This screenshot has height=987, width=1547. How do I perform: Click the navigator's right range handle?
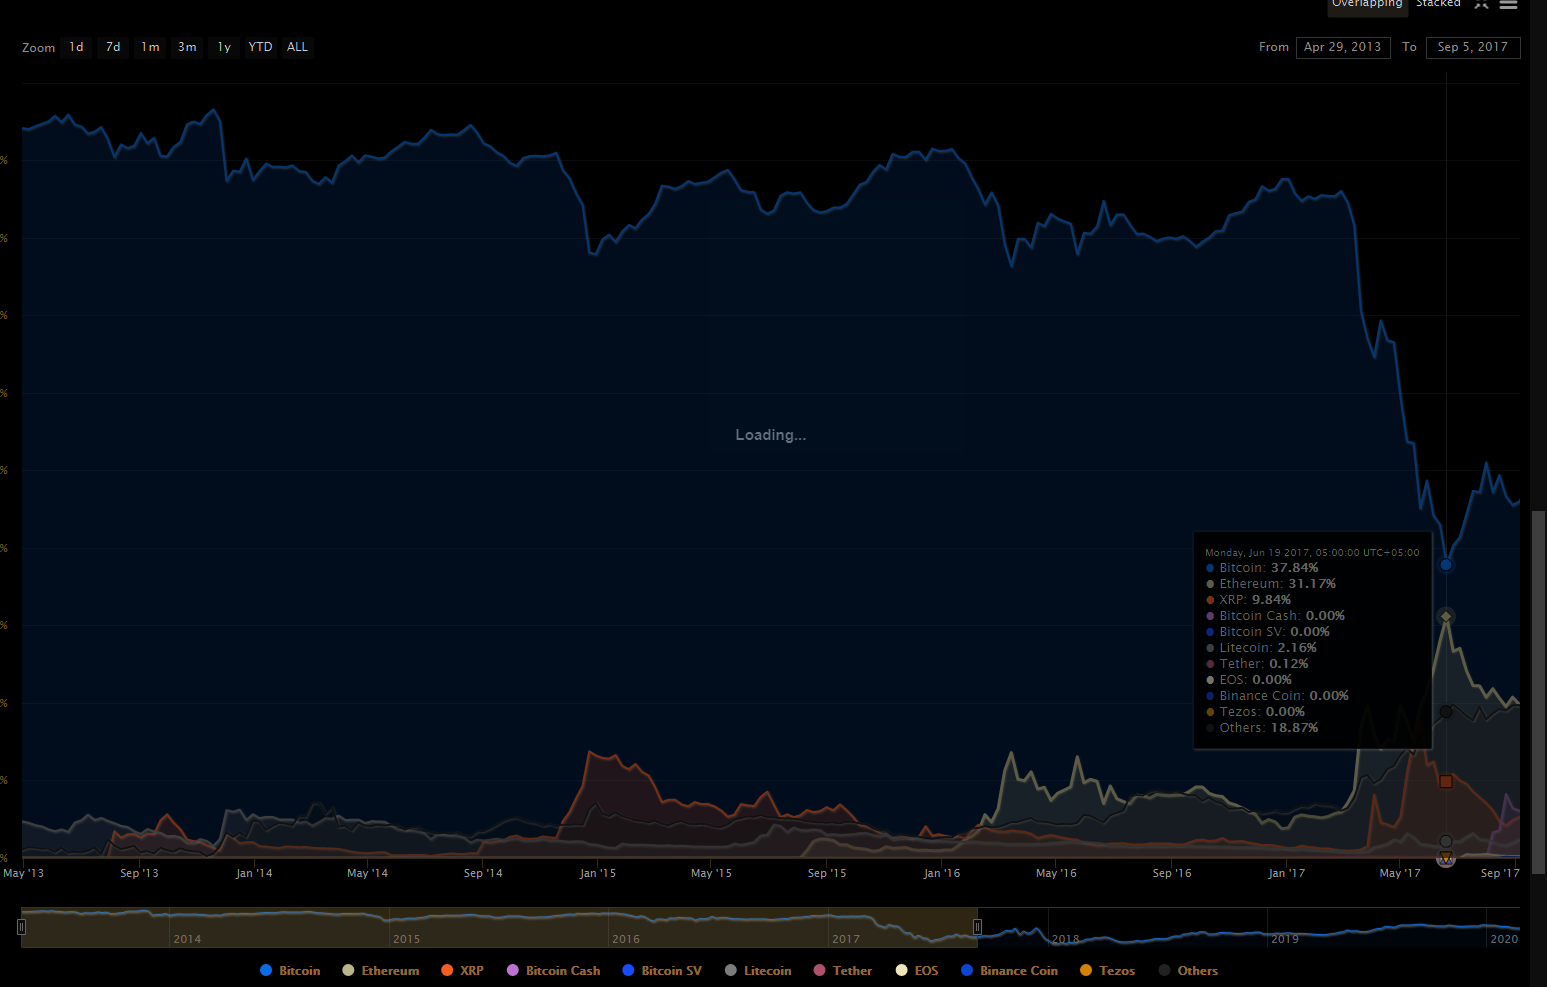tap(978, 927)
